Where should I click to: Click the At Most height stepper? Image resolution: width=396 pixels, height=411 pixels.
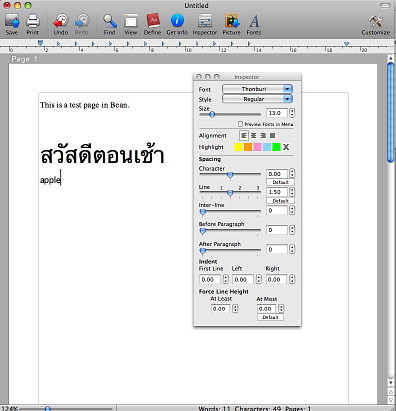[281, 309]
